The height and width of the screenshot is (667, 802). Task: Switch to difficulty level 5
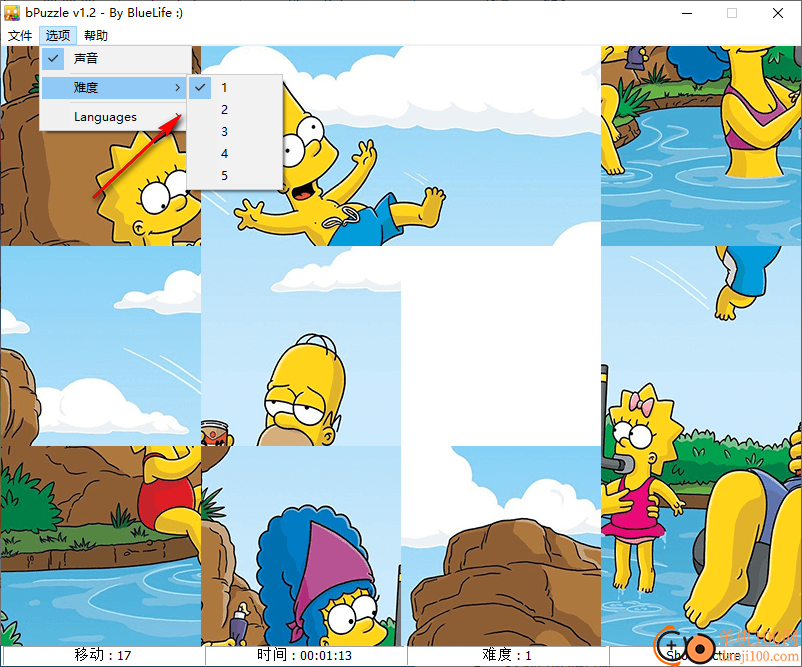click(x=235, y=175)
